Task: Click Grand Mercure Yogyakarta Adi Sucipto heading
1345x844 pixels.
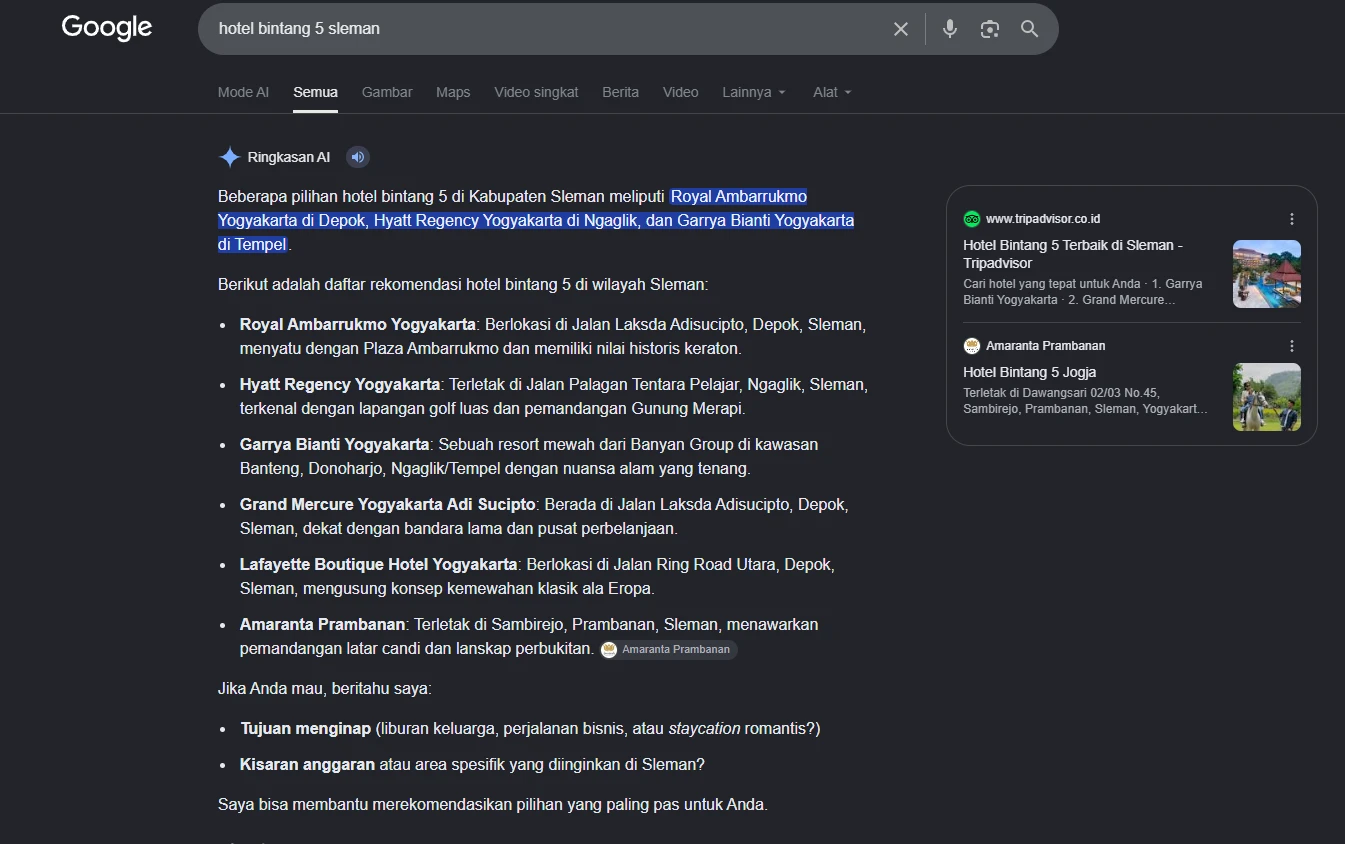Action: (388, 505)
